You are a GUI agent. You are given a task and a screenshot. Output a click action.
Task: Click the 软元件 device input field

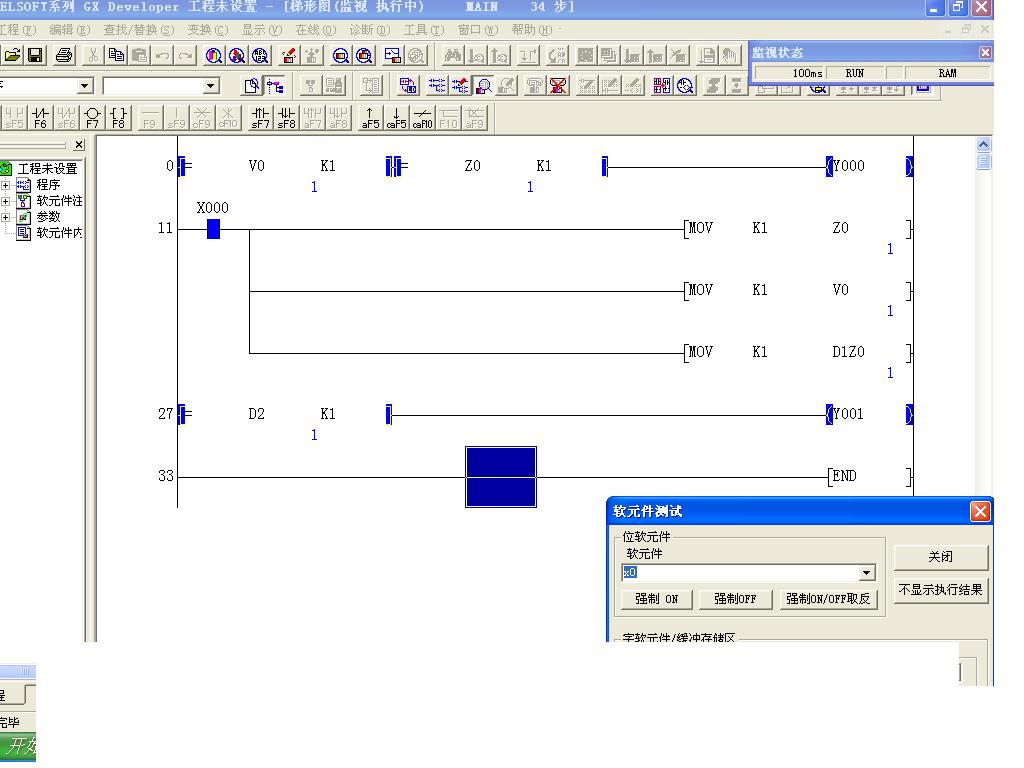[740, 573]
